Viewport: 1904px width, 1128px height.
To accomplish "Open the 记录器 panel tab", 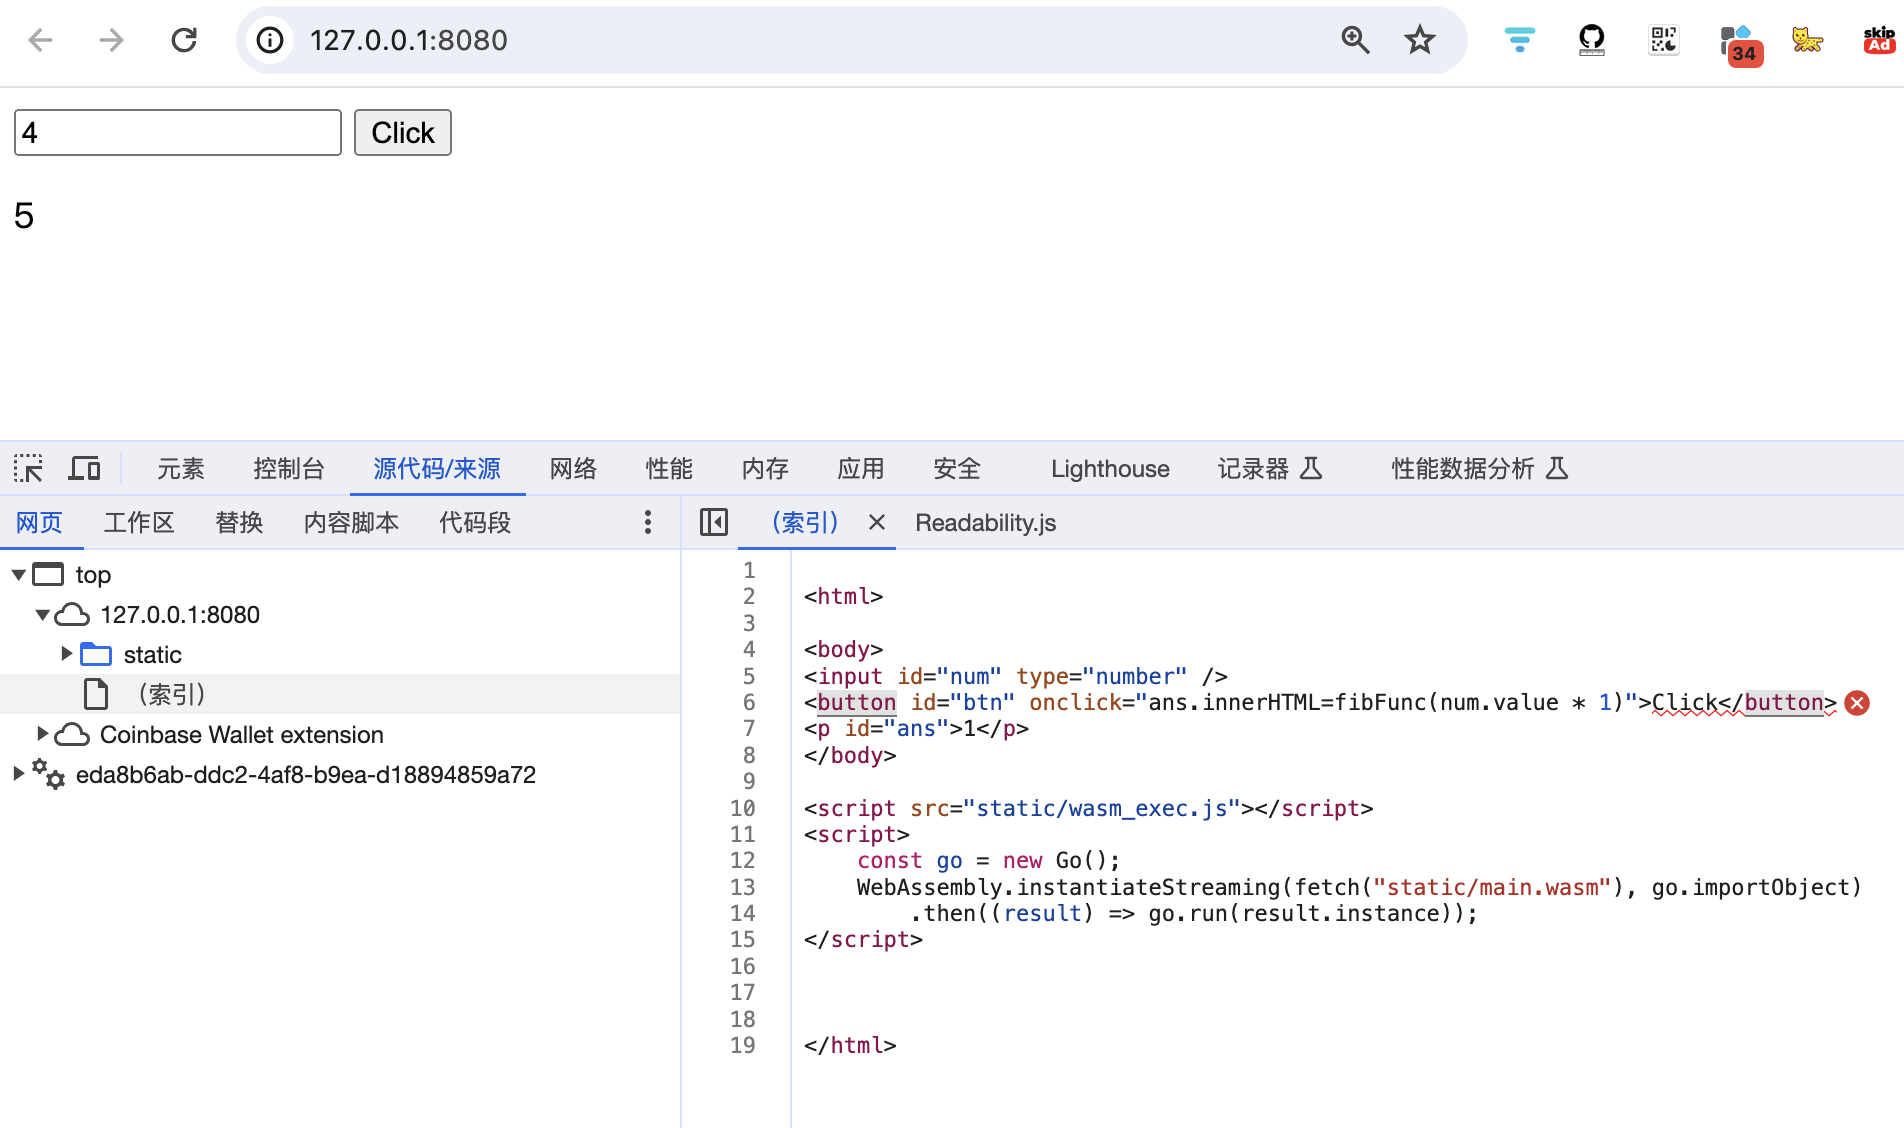I will click(x=1270, y=469).
